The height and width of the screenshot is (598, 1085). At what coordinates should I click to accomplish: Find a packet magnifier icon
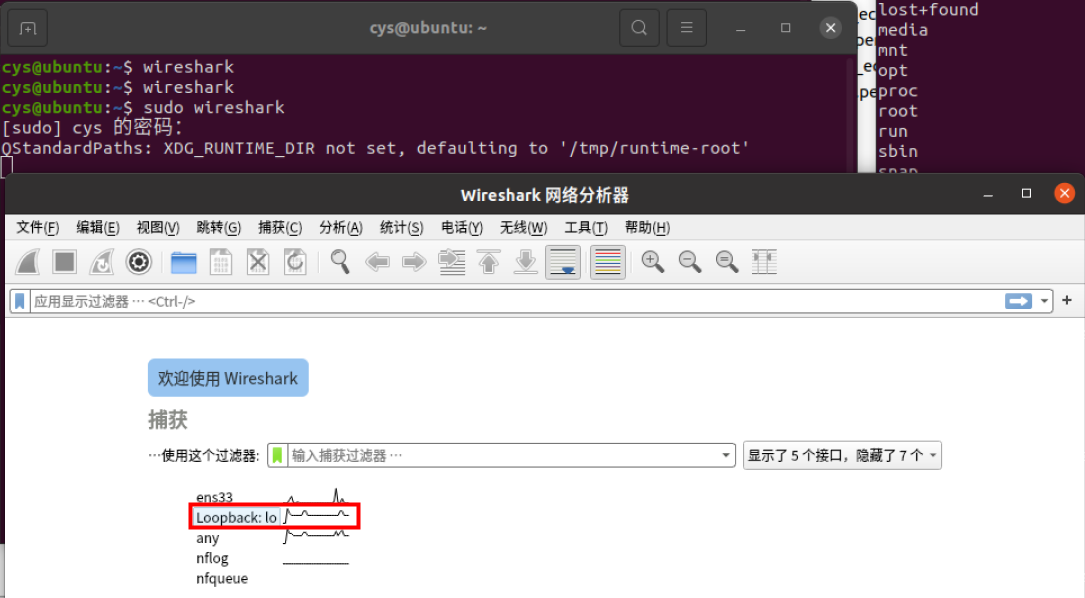pos(340,262)
